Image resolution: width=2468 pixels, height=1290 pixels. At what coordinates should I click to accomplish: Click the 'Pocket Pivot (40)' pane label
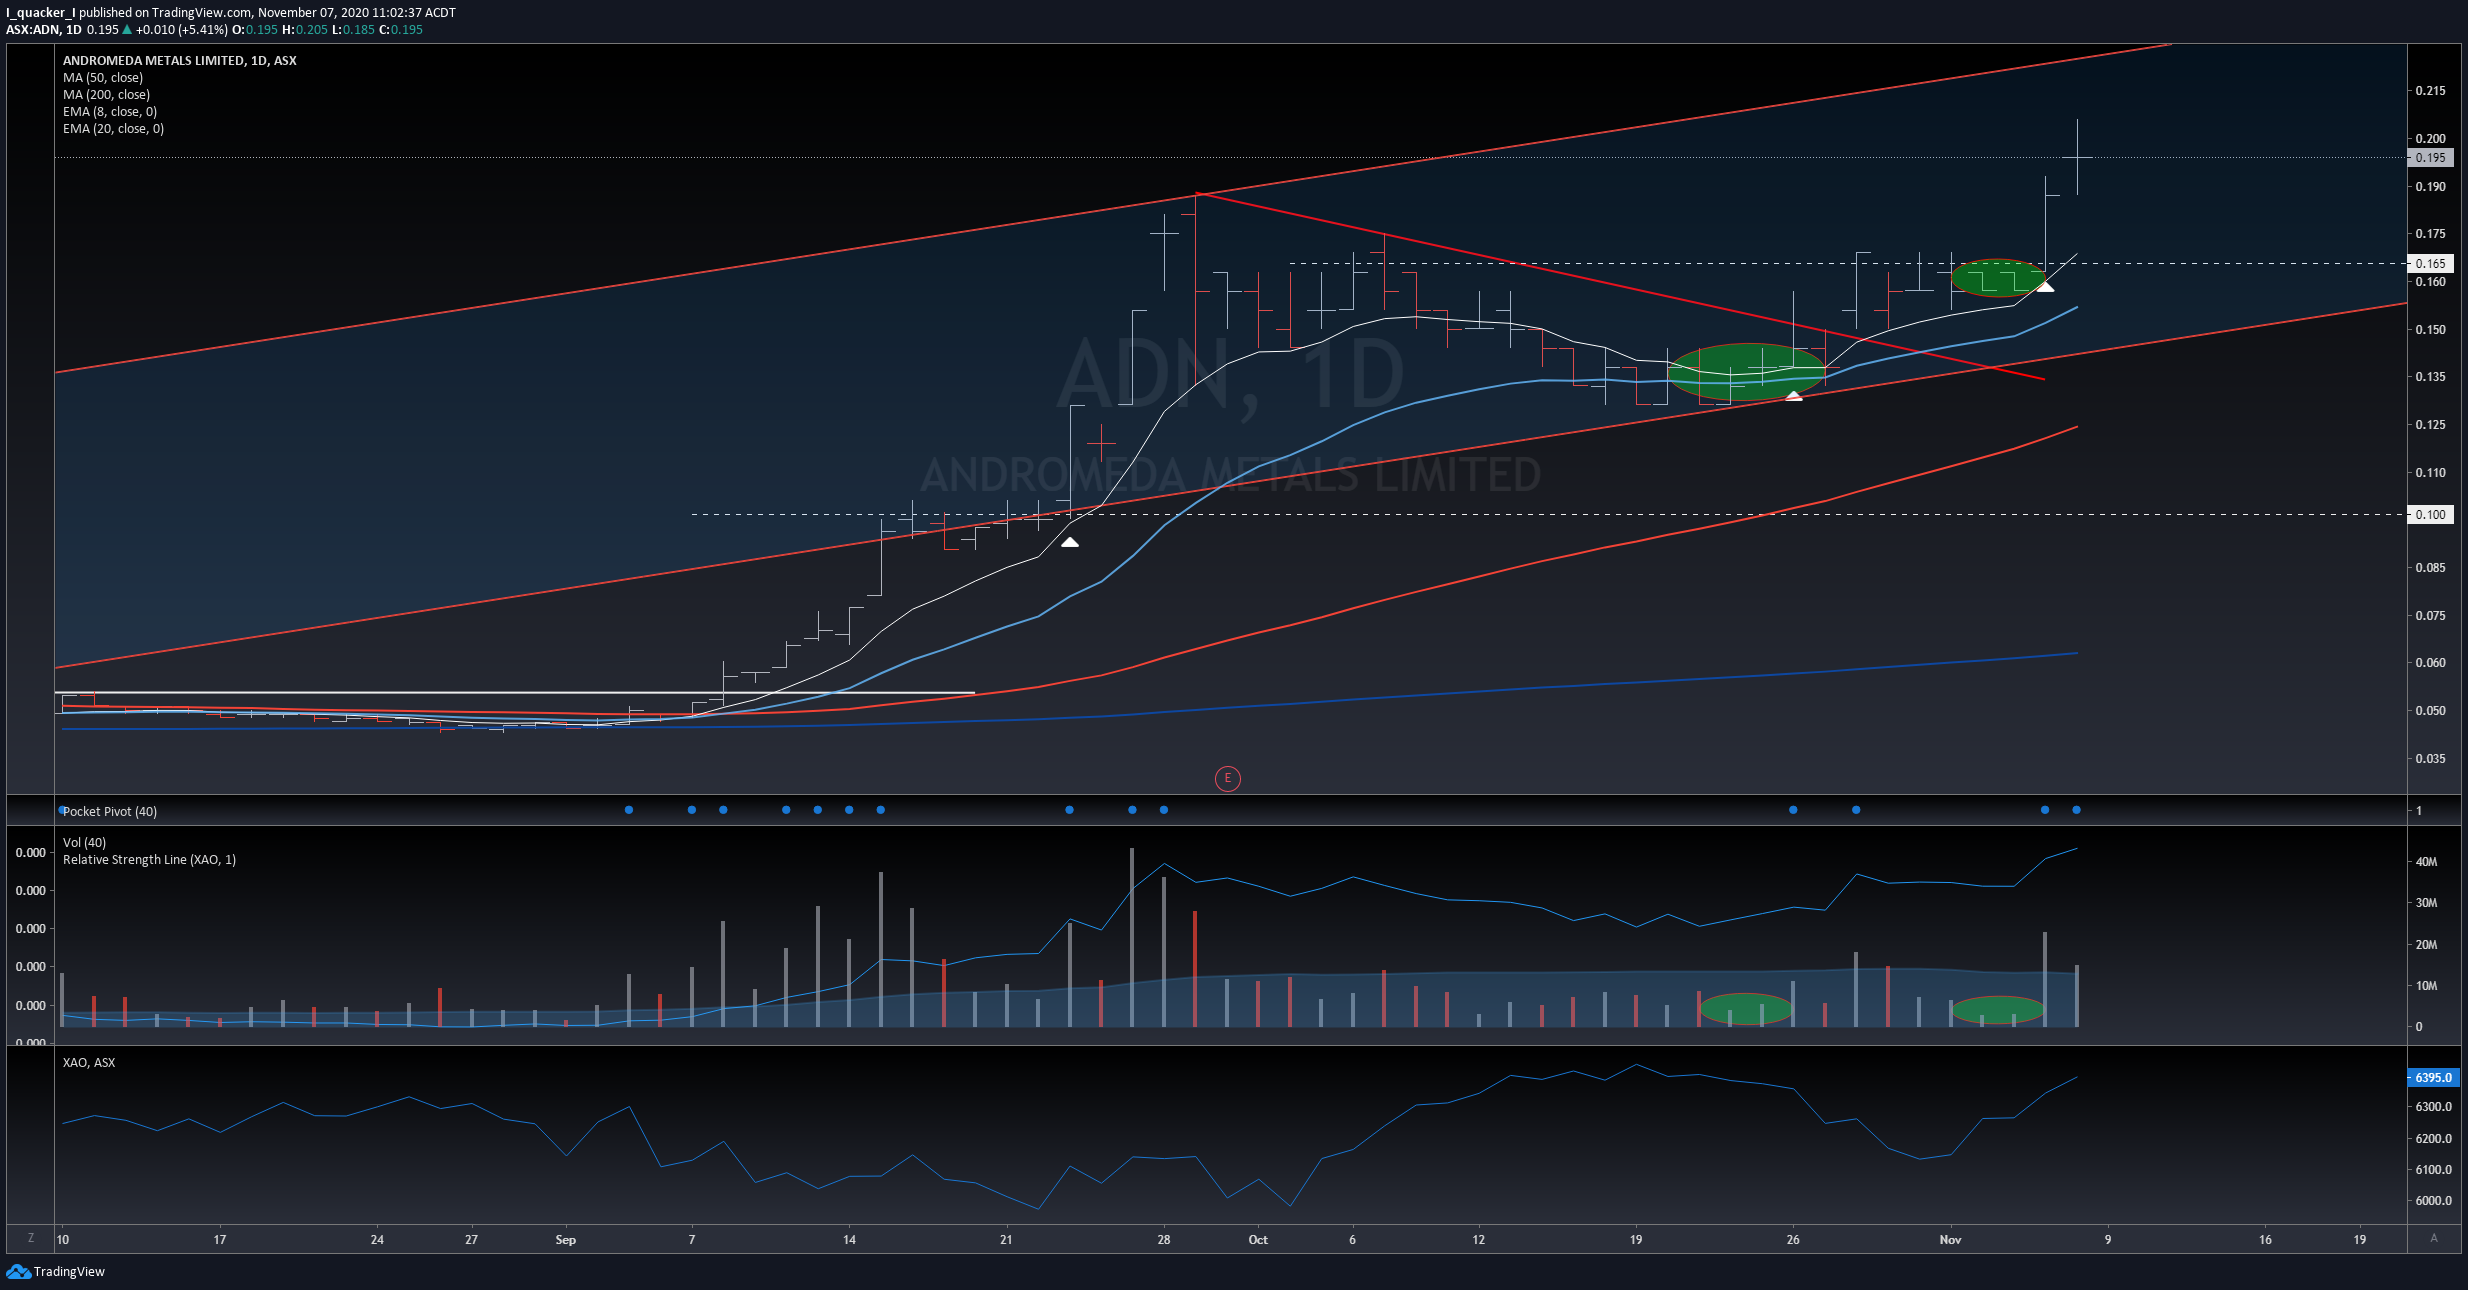(x=110, y=811)
